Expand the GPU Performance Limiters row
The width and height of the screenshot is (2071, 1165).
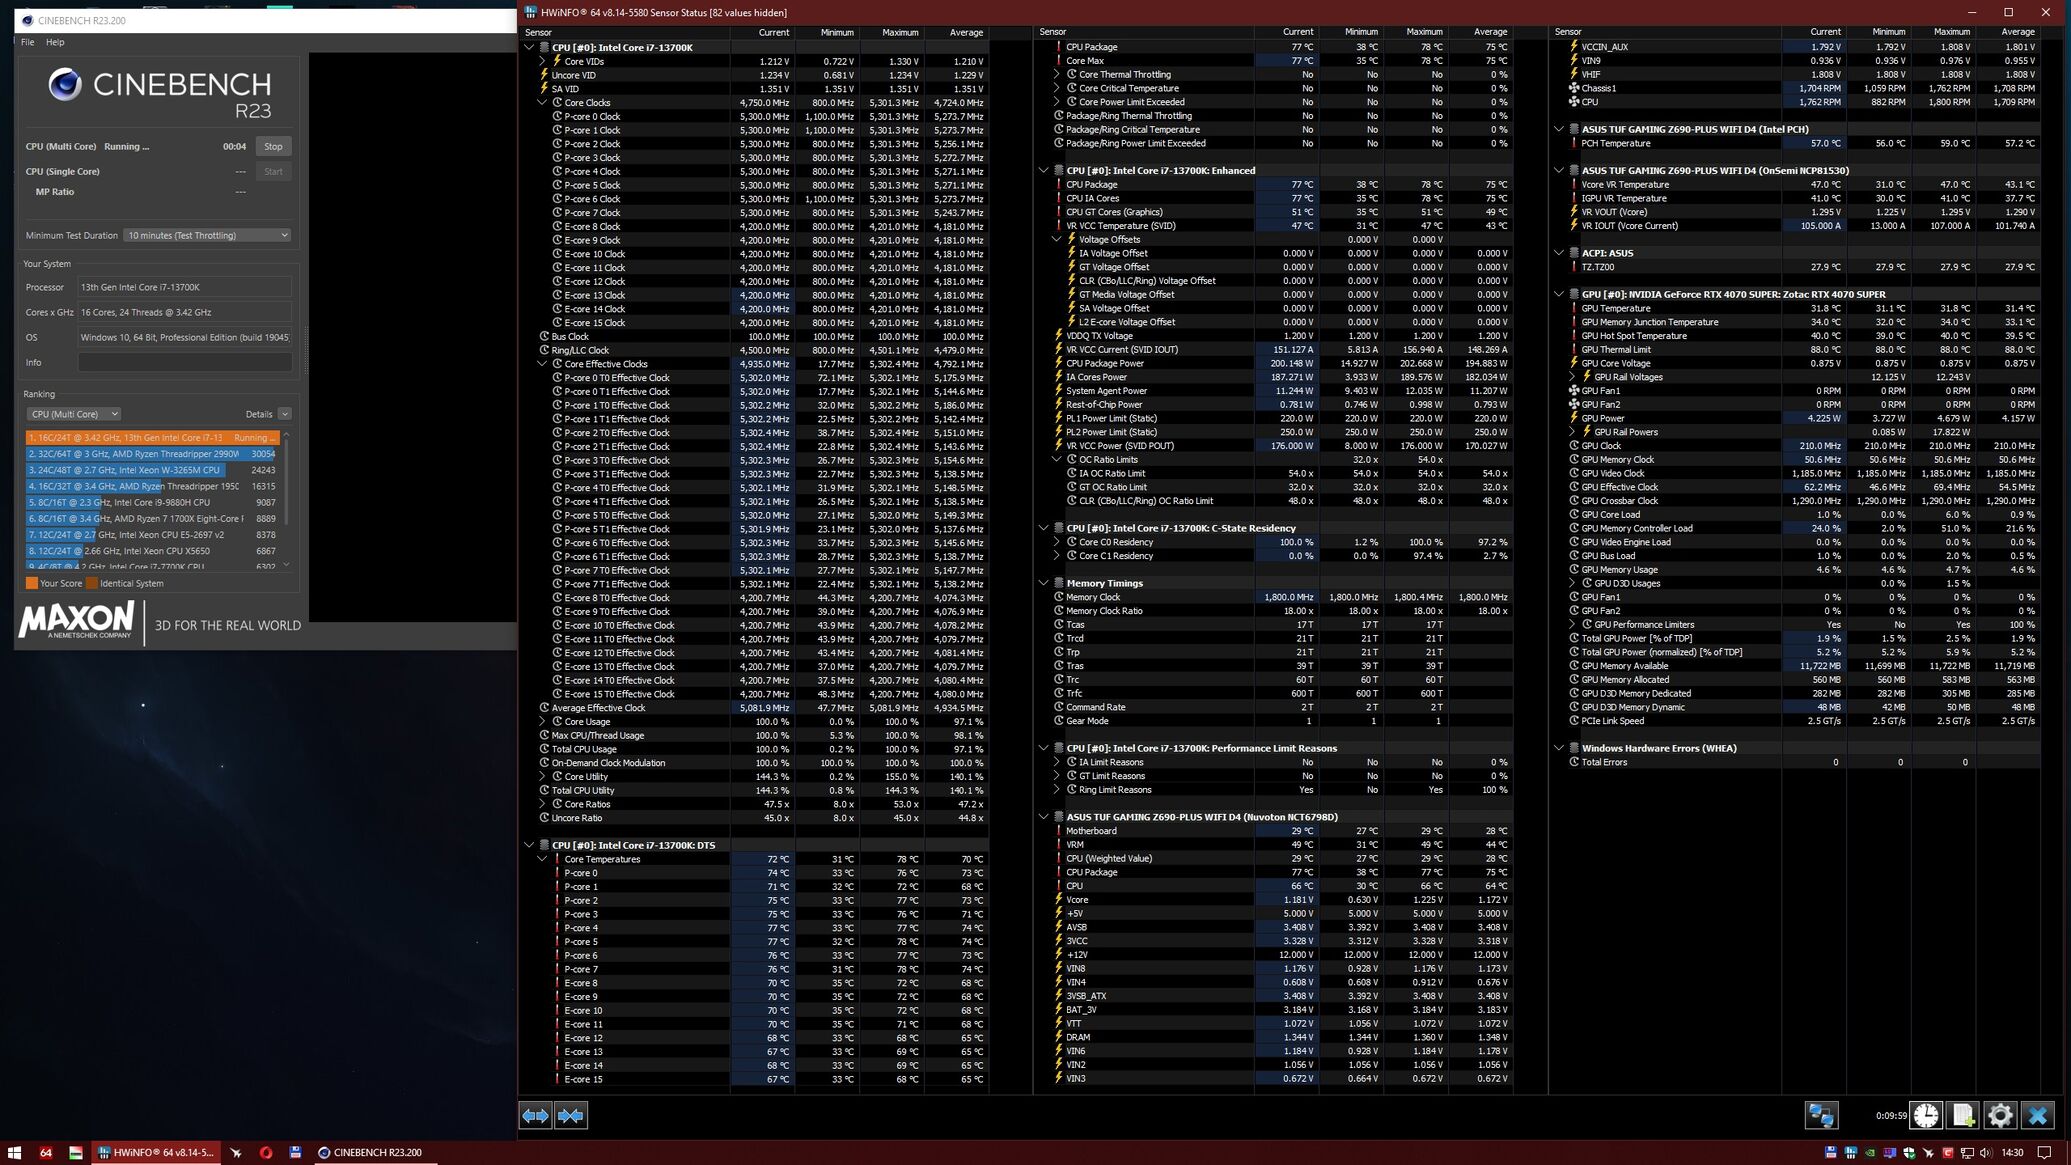click(1572, 624)
